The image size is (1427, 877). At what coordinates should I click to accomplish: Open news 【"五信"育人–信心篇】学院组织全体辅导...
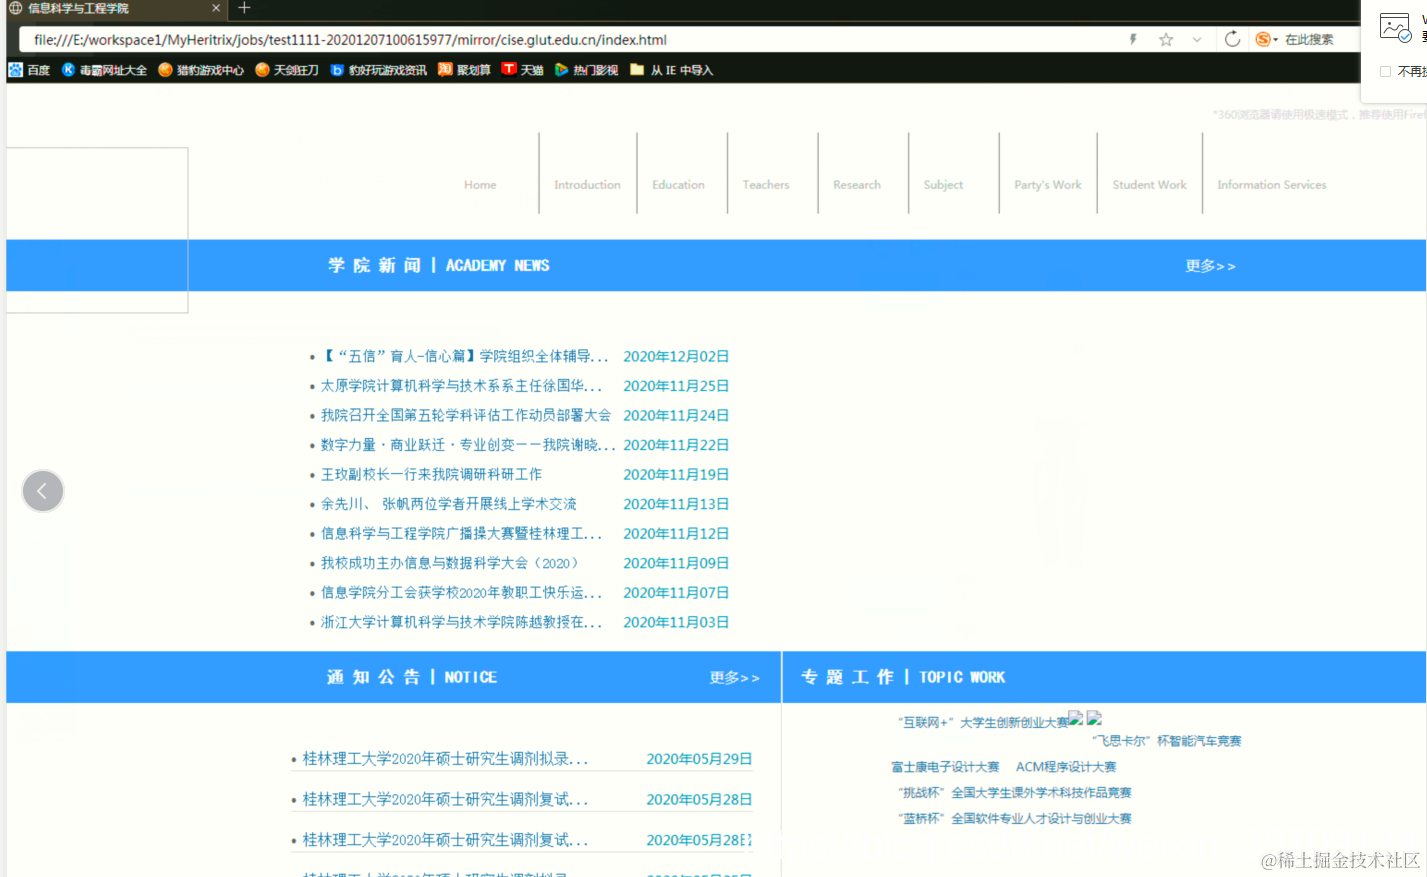coord(464,356)
